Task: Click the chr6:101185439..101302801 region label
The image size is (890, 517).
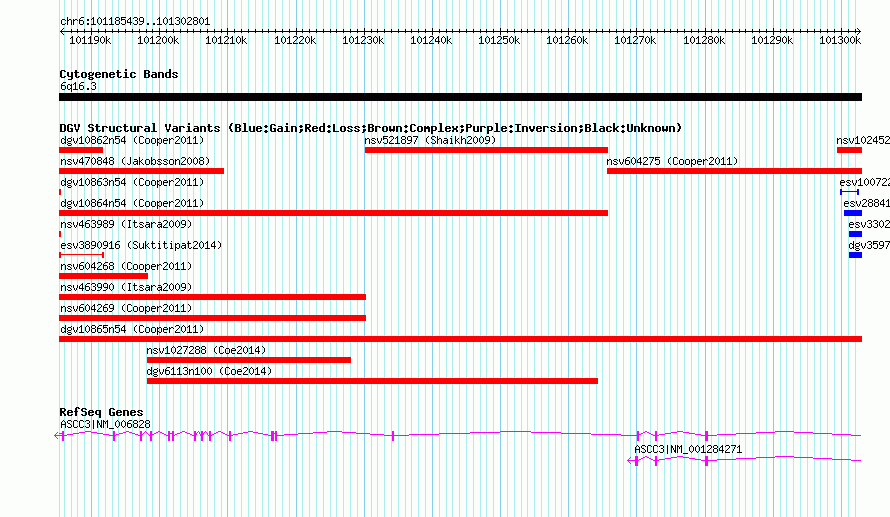Action: pyautogui.click(x=135, y=21)
